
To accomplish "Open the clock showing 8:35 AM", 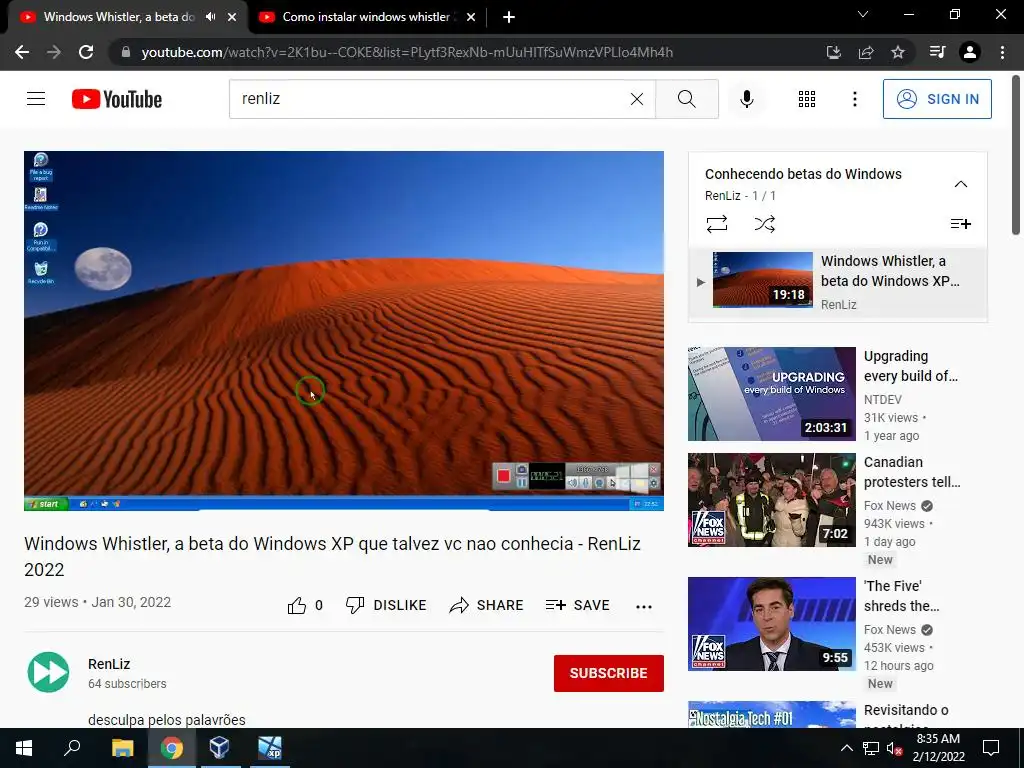I will coord(938,748).
